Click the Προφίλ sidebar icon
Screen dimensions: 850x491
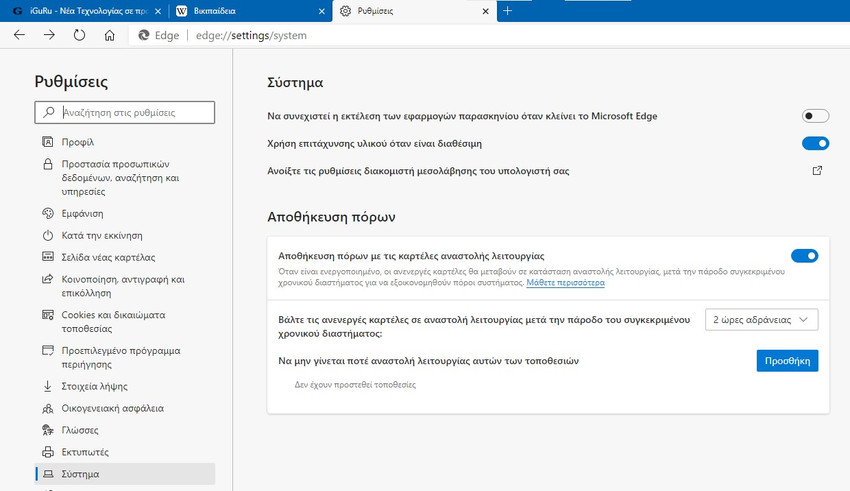tap(48, 142)
